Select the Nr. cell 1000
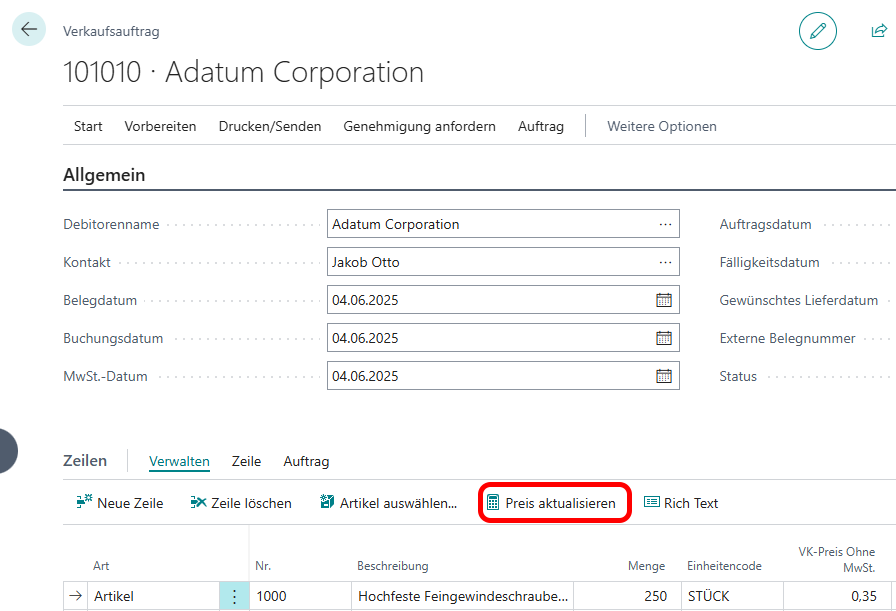Screen dimensions: 896x611 pyautogui.click(x=301, y=596)
